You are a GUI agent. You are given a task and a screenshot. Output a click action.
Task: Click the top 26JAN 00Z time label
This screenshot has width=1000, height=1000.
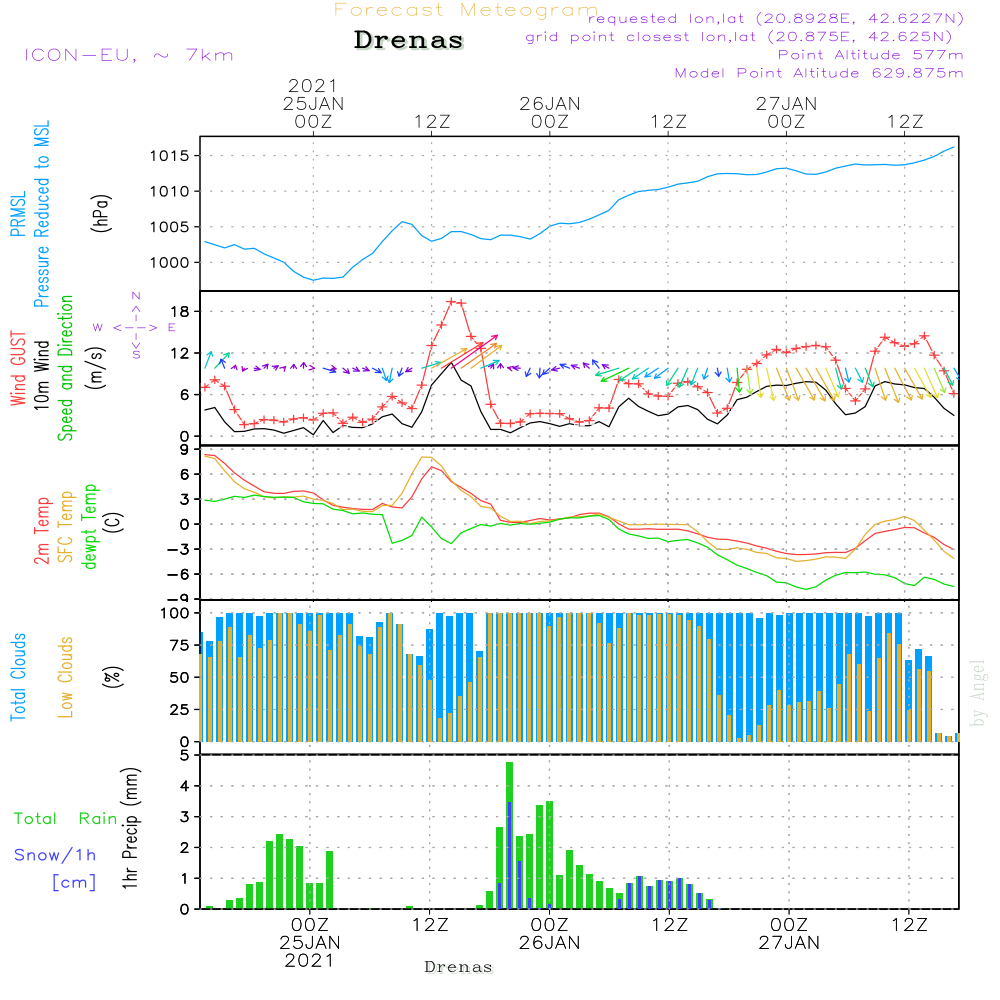tap(550, 112)
